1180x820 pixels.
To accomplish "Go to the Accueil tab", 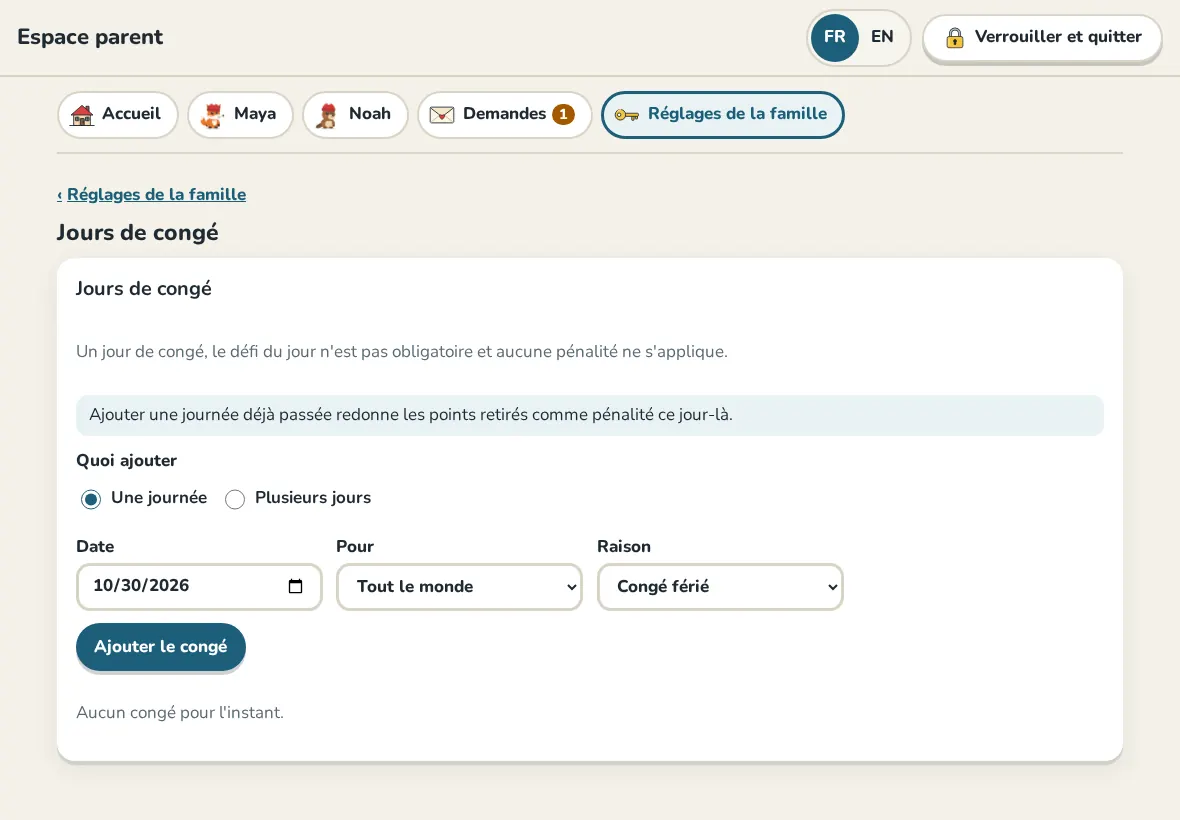I will 117,114.
